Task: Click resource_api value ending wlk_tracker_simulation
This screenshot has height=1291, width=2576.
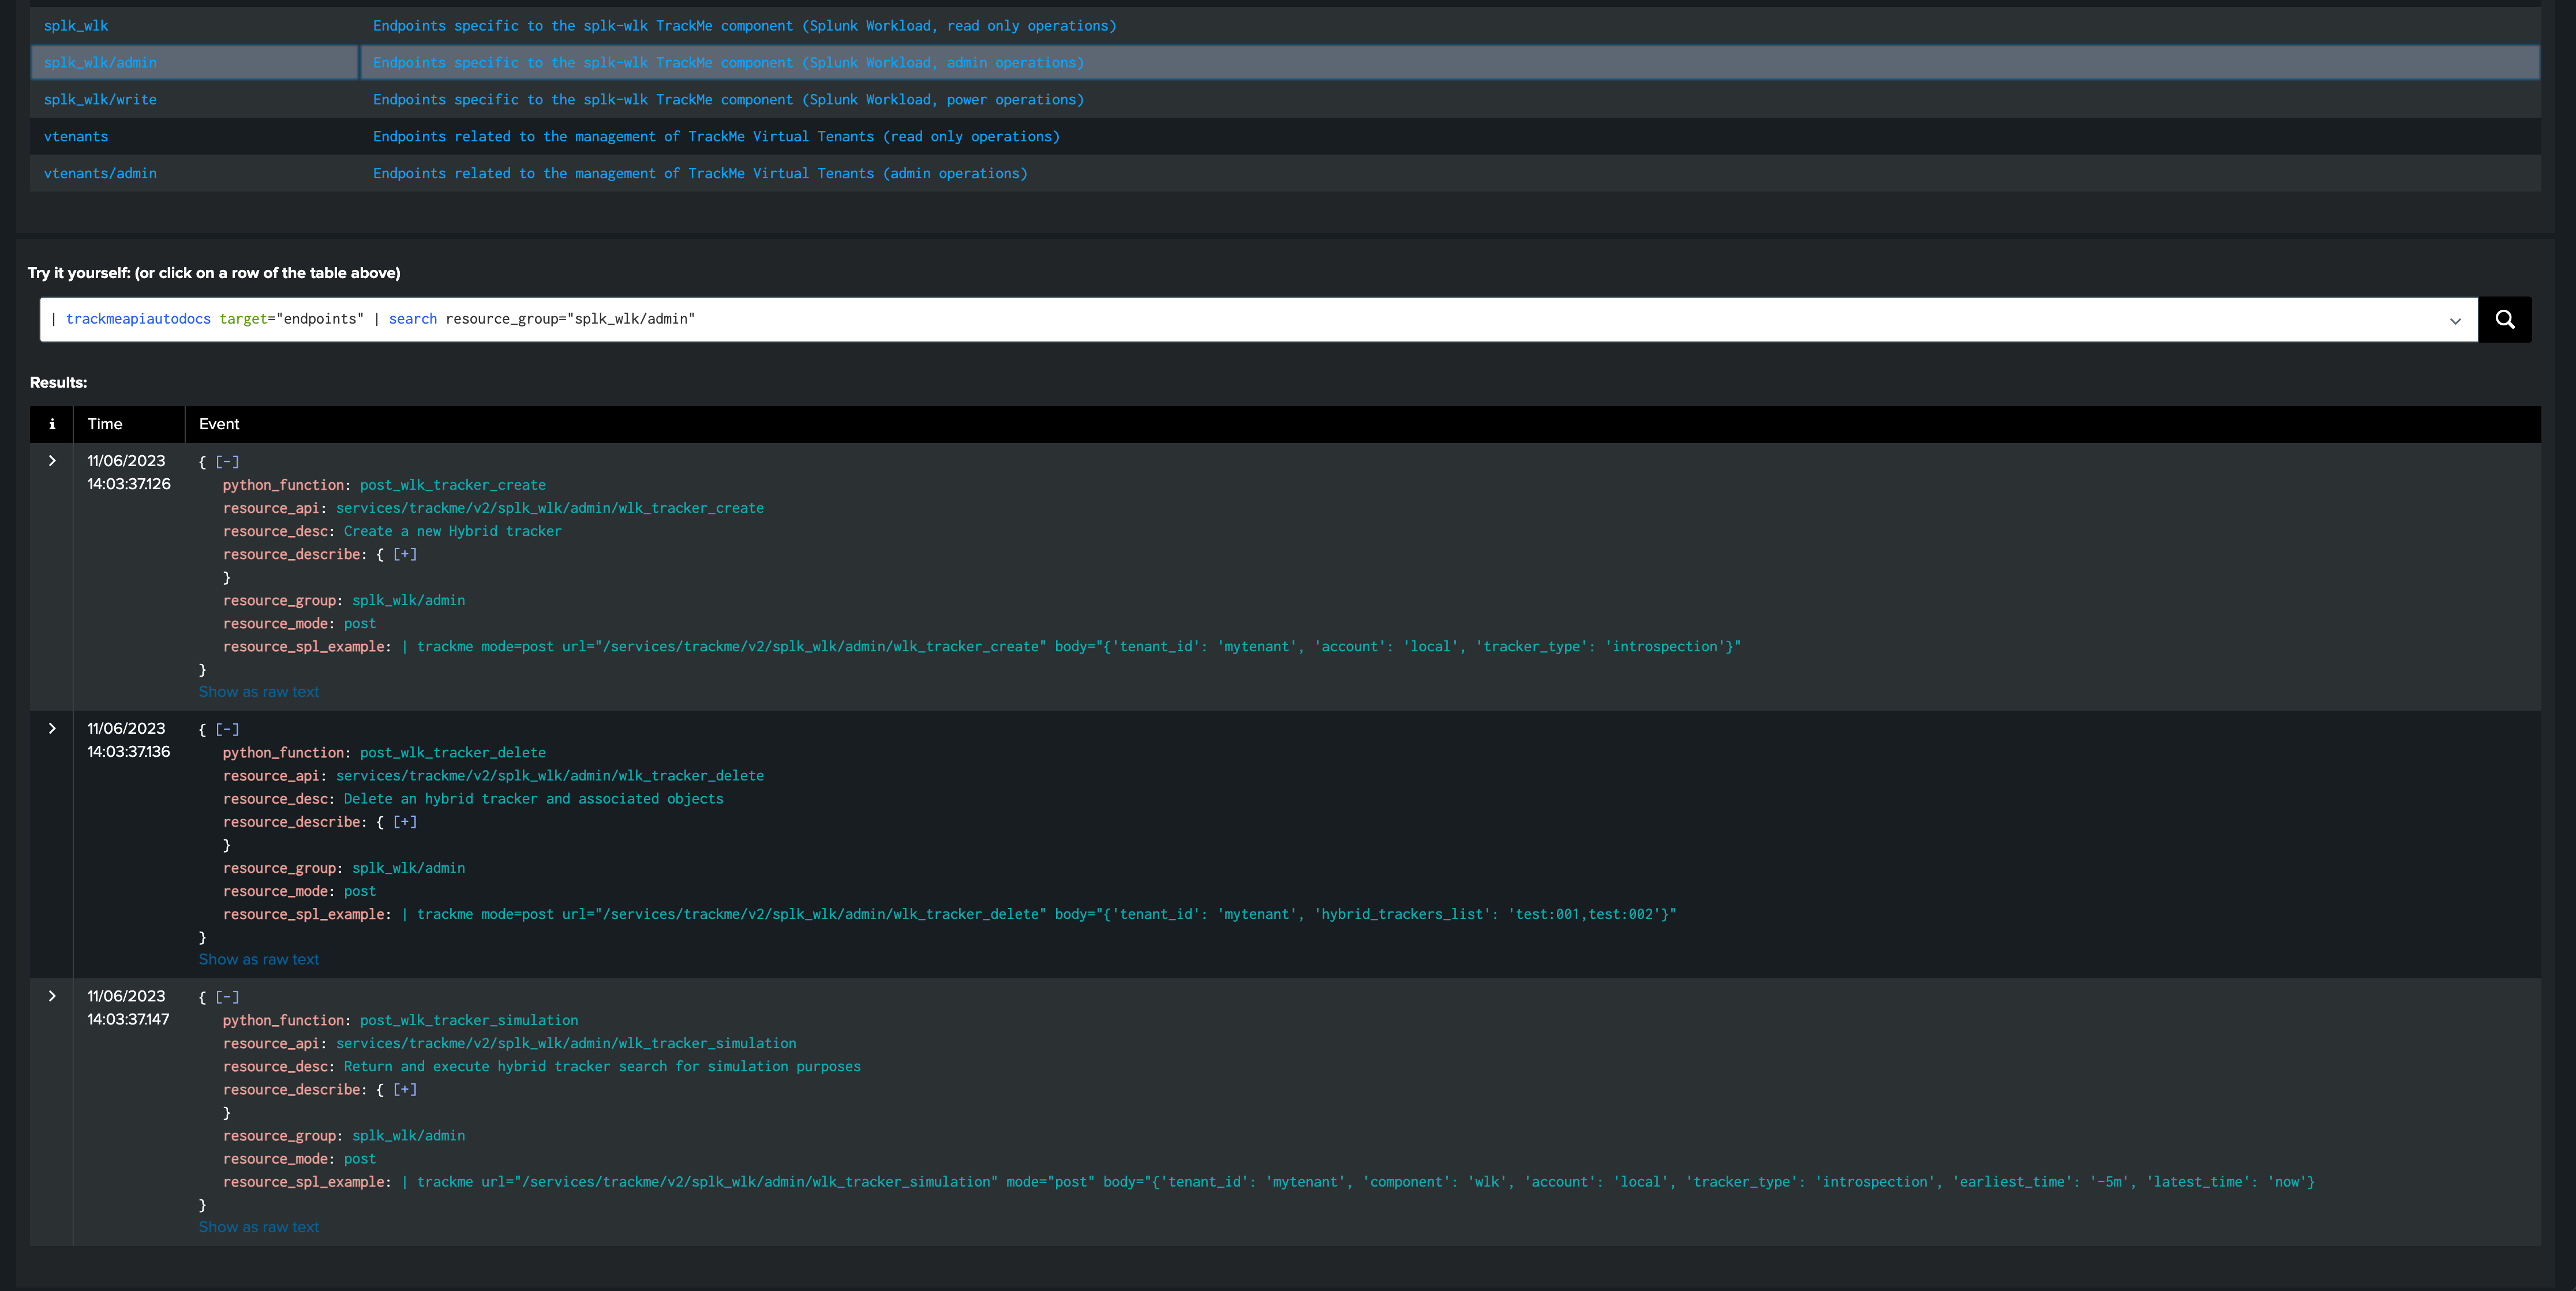Action: (566, 1043)
